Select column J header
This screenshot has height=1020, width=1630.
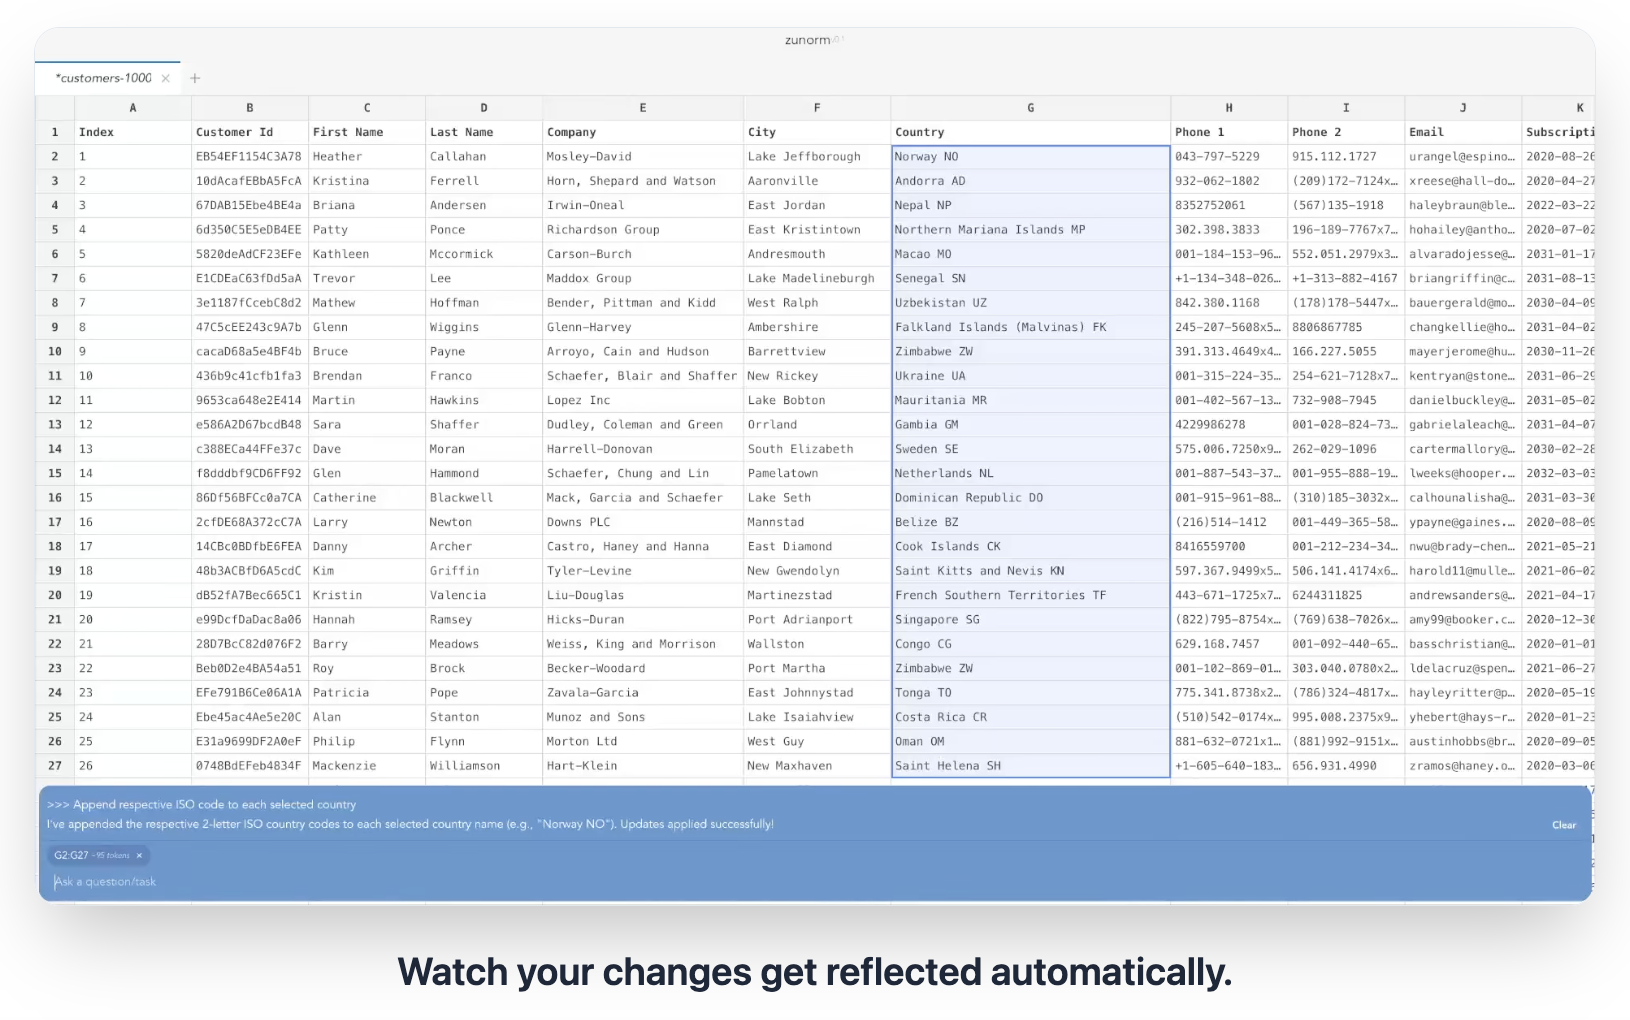point(1463,108)
